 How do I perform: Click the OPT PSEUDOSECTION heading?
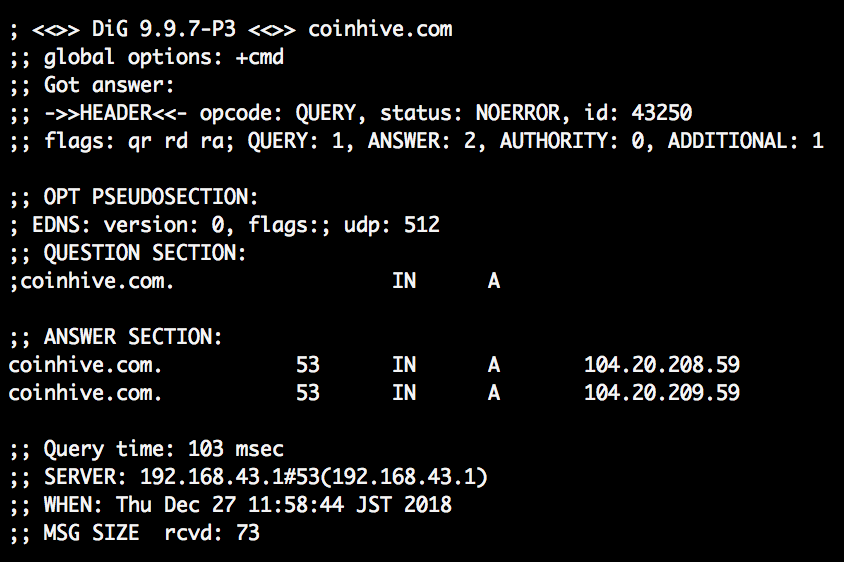[151, 197]
